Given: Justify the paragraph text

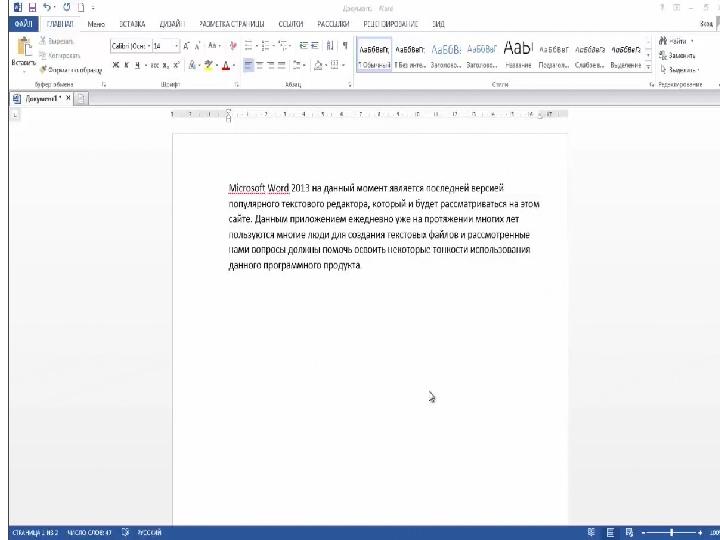Looking at the screenshot, I should [281, 66].
